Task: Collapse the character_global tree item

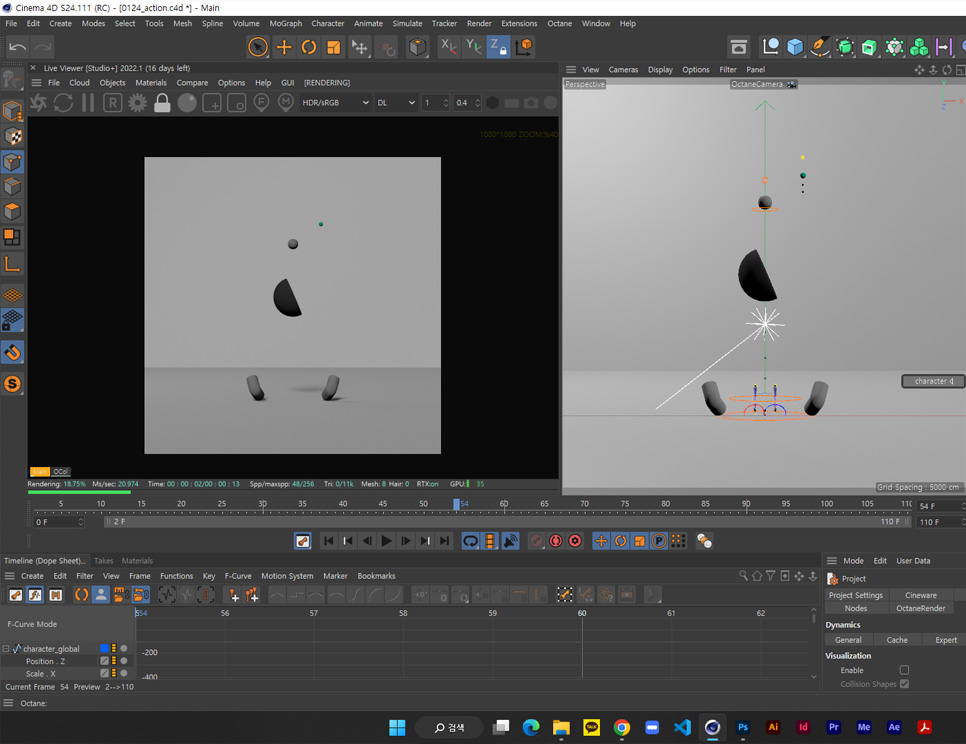Action: coord(6,649)
